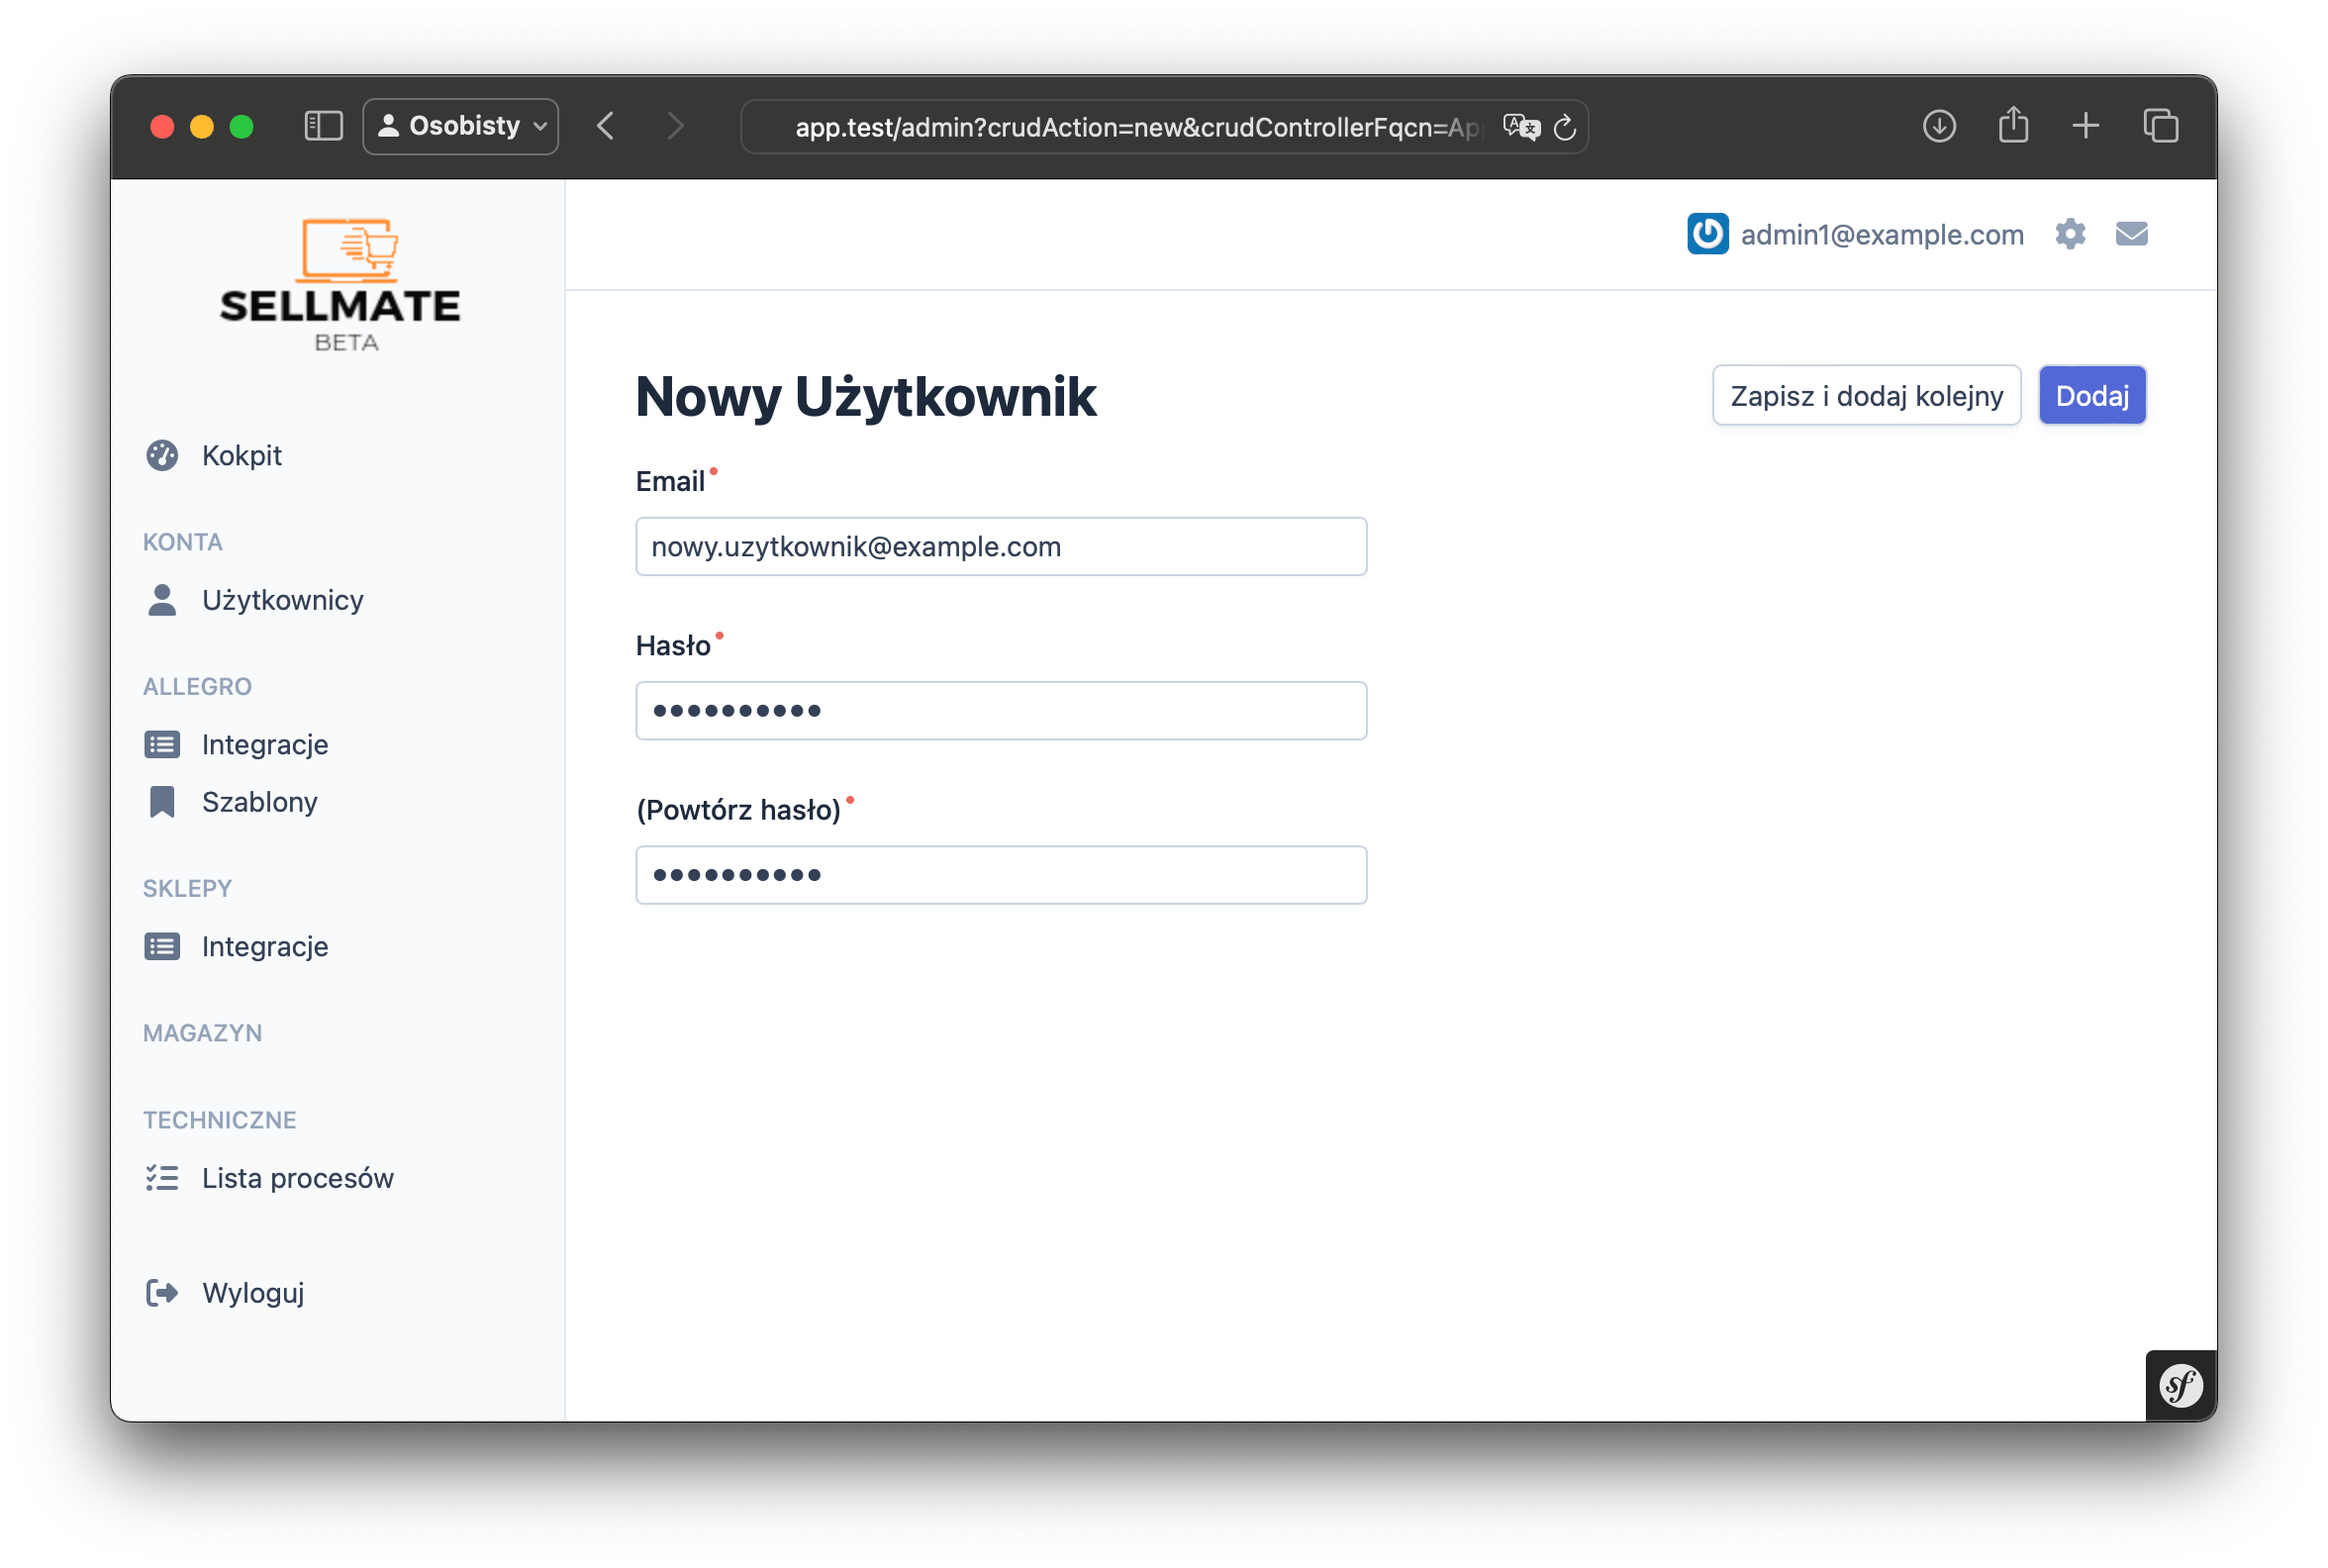Click the MAGAZYN section heading
The height and width of the screenshot is (1568, 2328).
click(x=202, y=1033)
